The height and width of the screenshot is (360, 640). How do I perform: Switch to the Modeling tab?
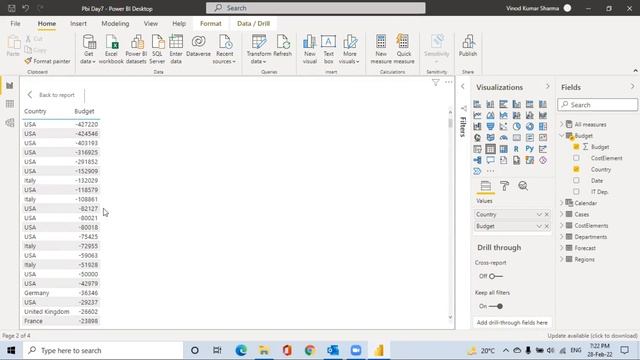point(115,24)
